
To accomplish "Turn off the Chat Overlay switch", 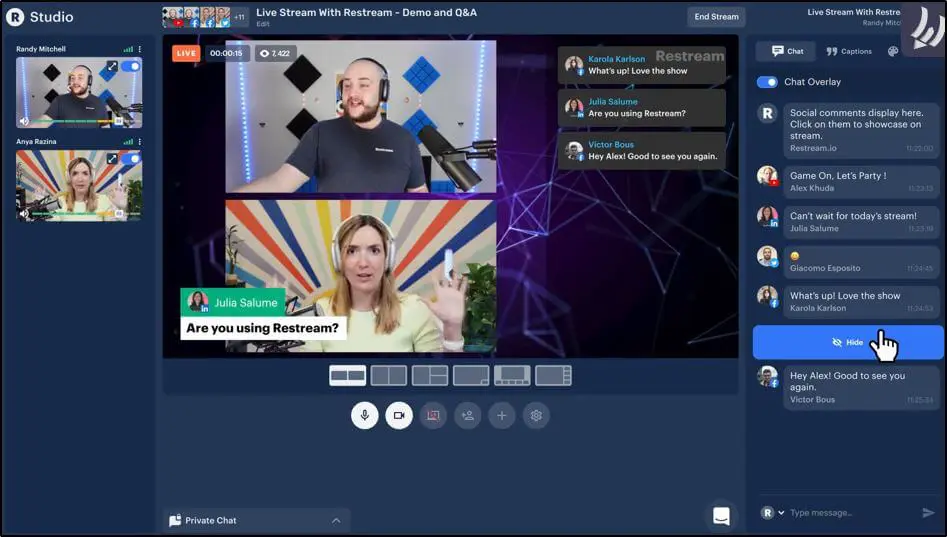I will click(767, 82).
